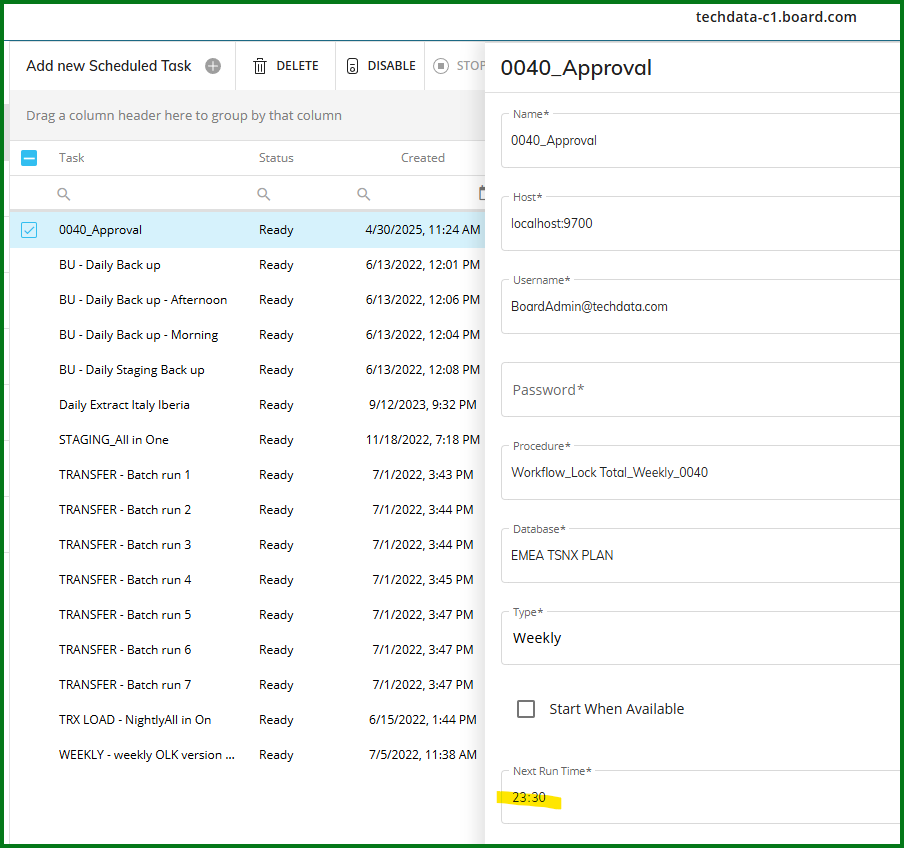Click the created date 9/12/2023, 9:32 PM
The height and width of the screenshot is (848, 904).
(423, 405)
